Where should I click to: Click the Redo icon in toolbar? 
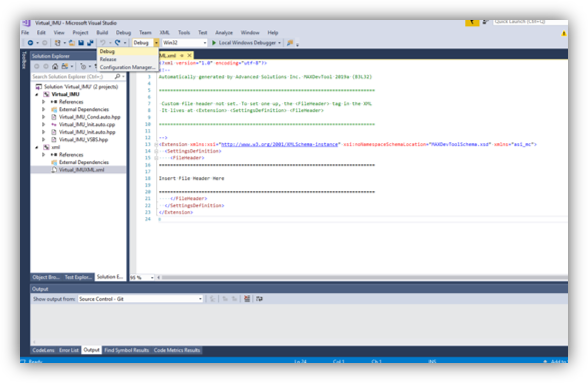(x=117, y=43)
